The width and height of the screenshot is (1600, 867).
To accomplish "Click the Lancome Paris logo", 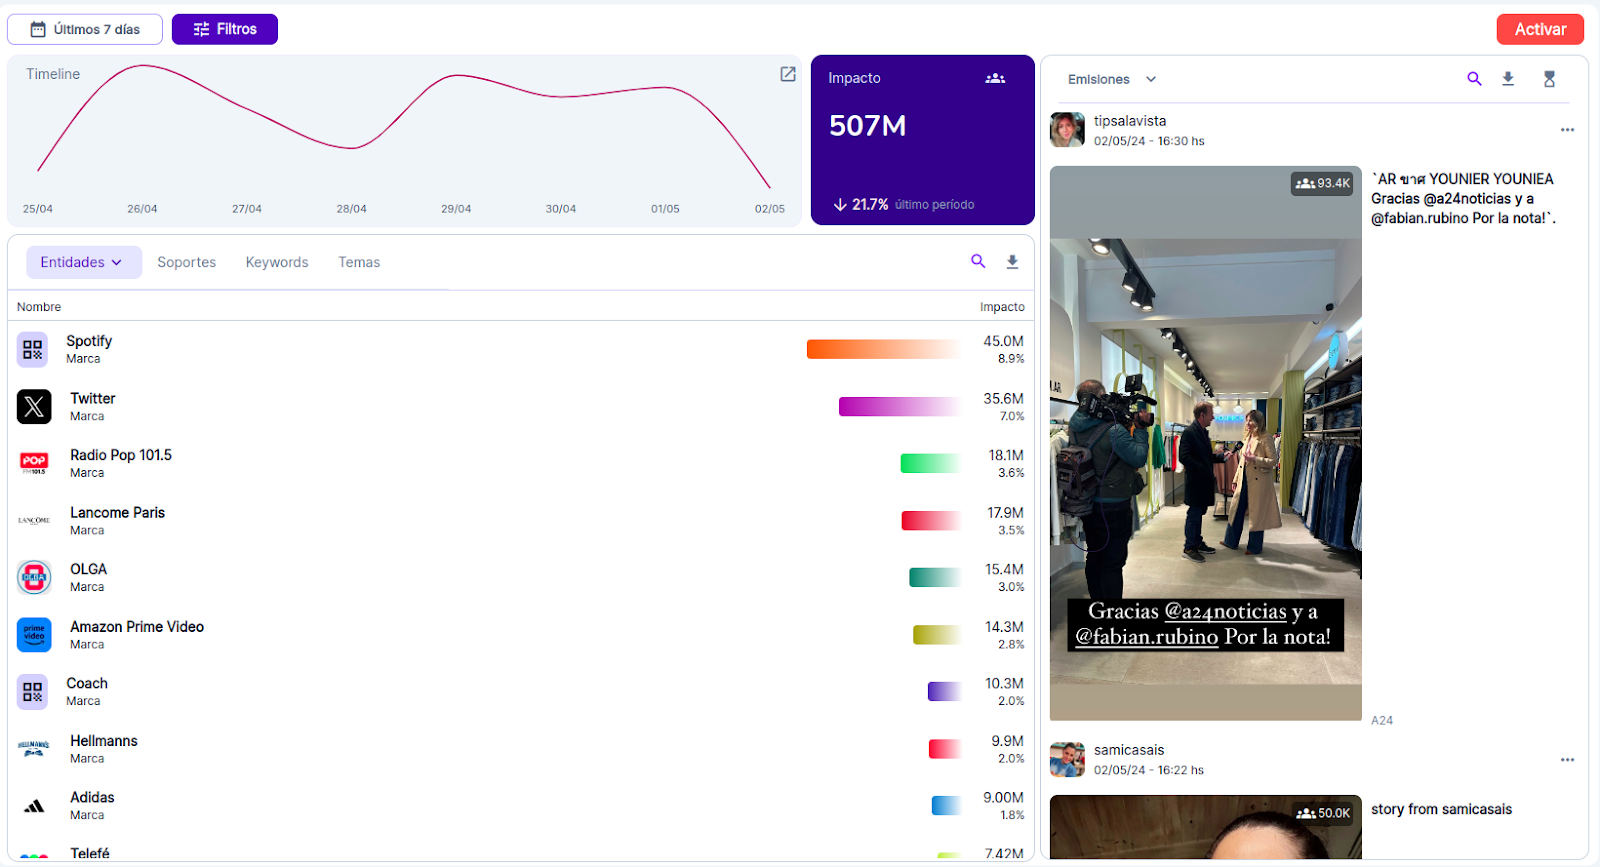I will click(x=34, y=520).
